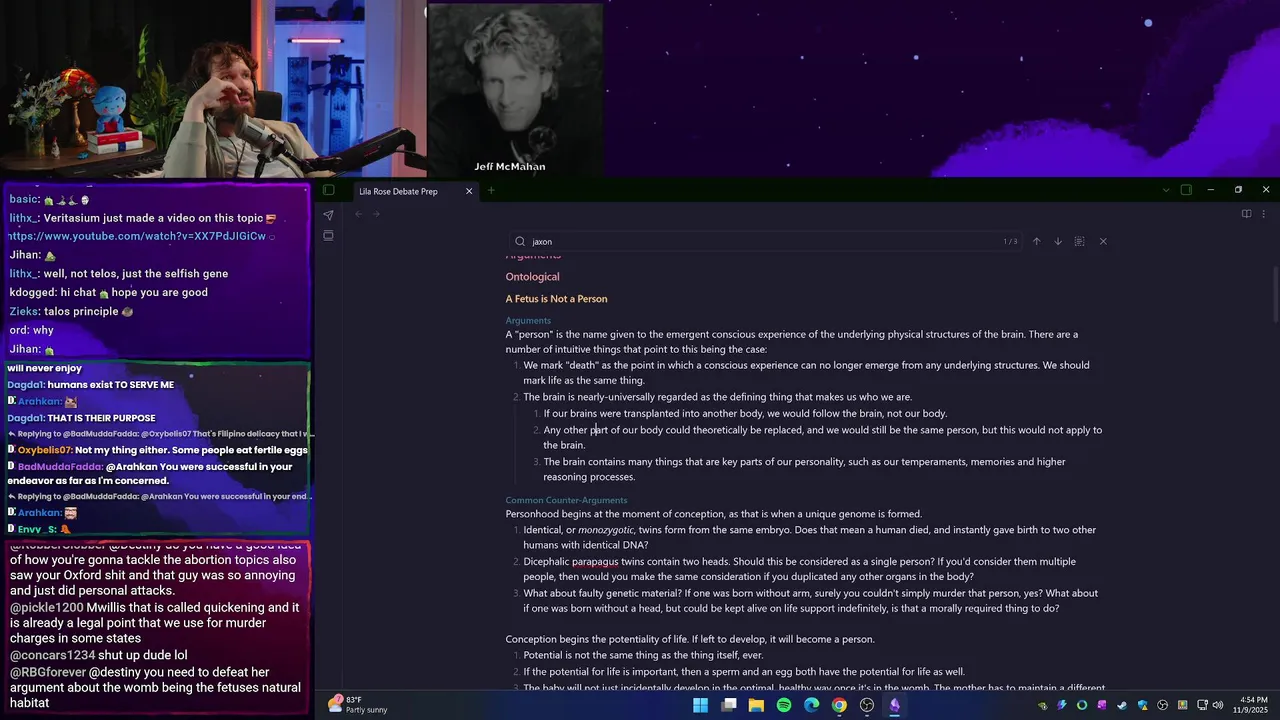Focus the search field containing jaxon
Screen dimensions: 1280x720
click(x=765, y=241)
